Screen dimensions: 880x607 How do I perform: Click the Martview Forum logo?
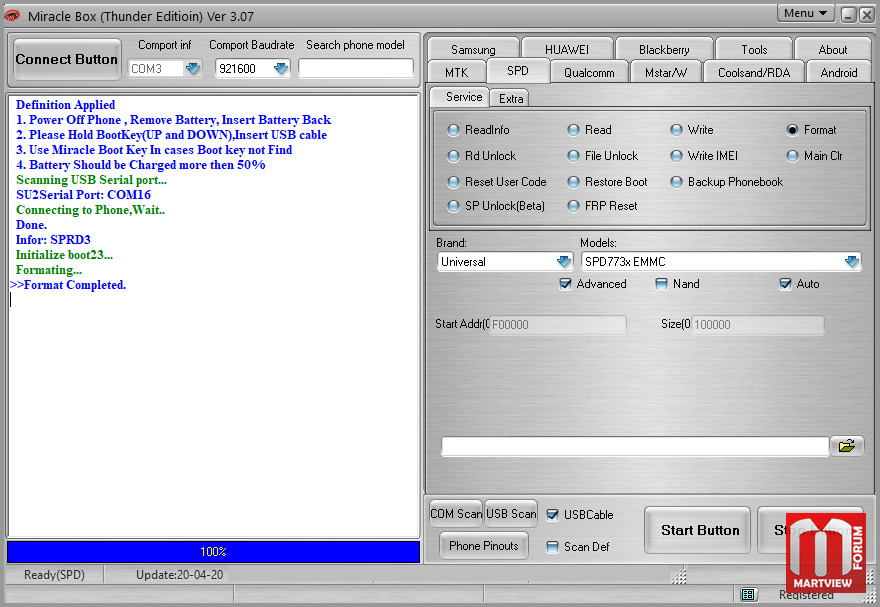(x=824, y=553)
